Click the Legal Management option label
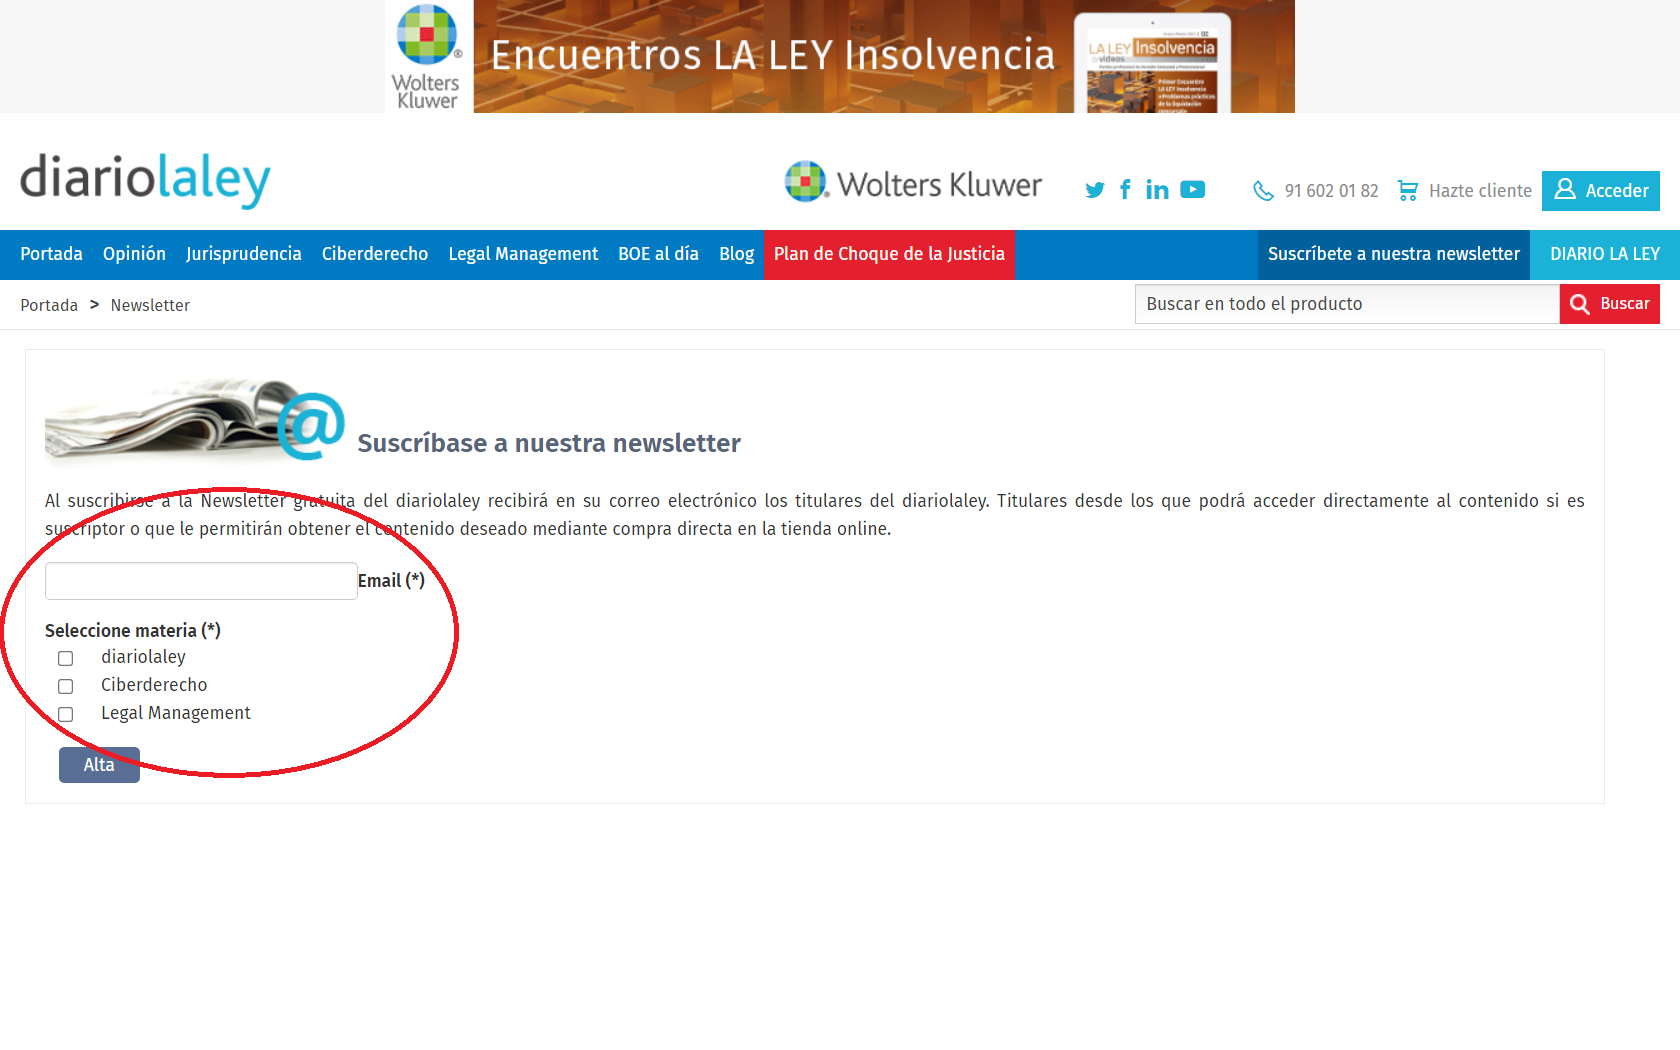The height and width of the screenshot is (1050, 1680). 176,713
